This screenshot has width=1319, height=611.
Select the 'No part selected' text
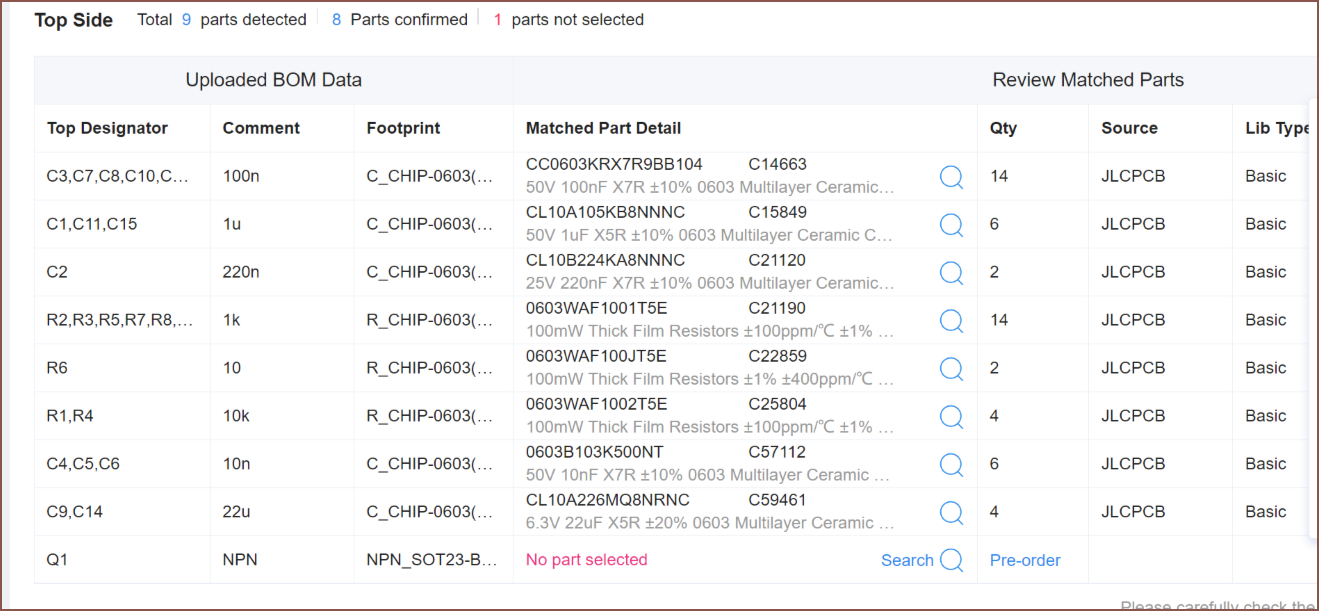point(586,560)
